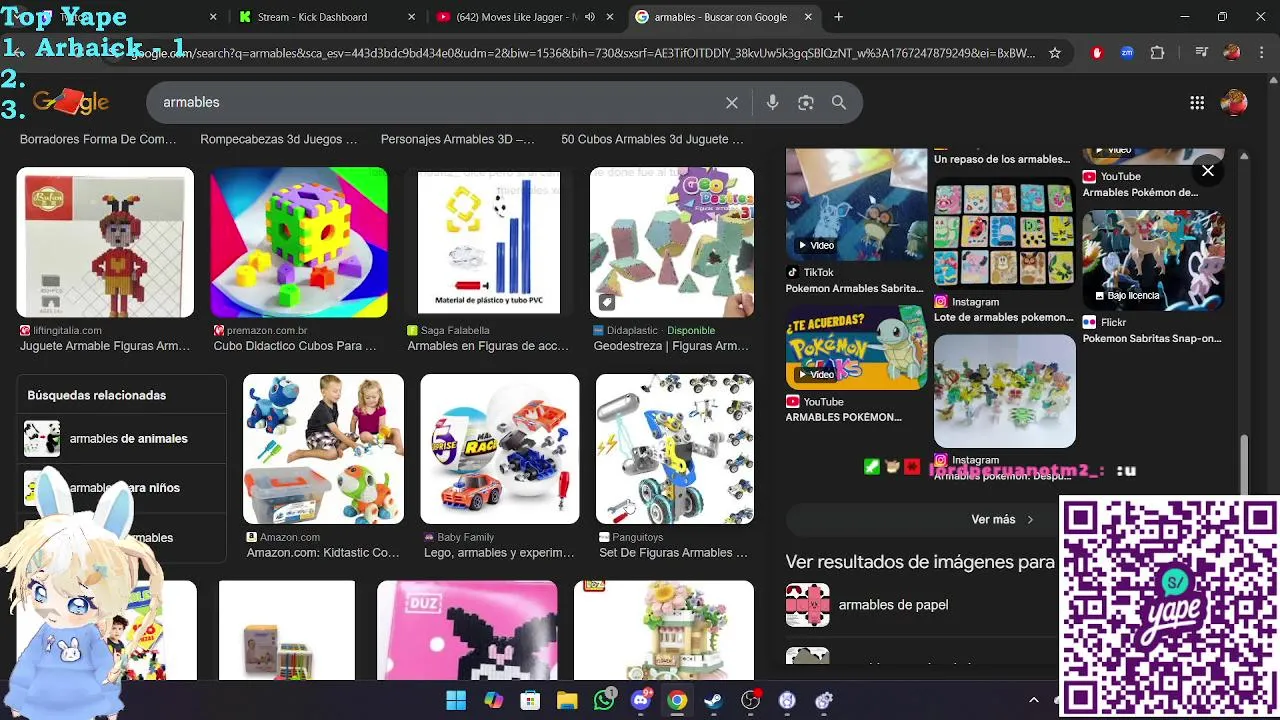Image resolution: width=1280 pixels, height=720 pixels.
Task: Open Rompecabezas 3d Juegos result title
Action: (278, 139)
